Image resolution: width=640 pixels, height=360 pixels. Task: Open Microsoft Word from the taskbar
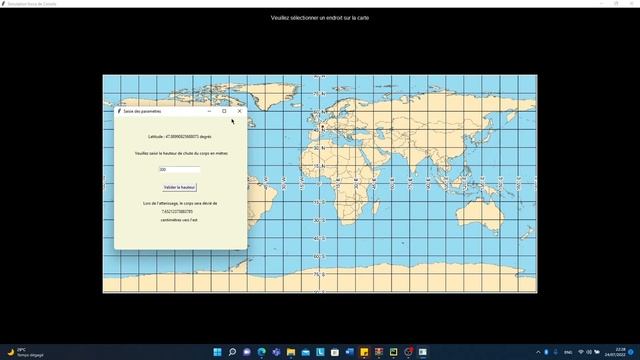pyautogui.click(x=349, y=352)
